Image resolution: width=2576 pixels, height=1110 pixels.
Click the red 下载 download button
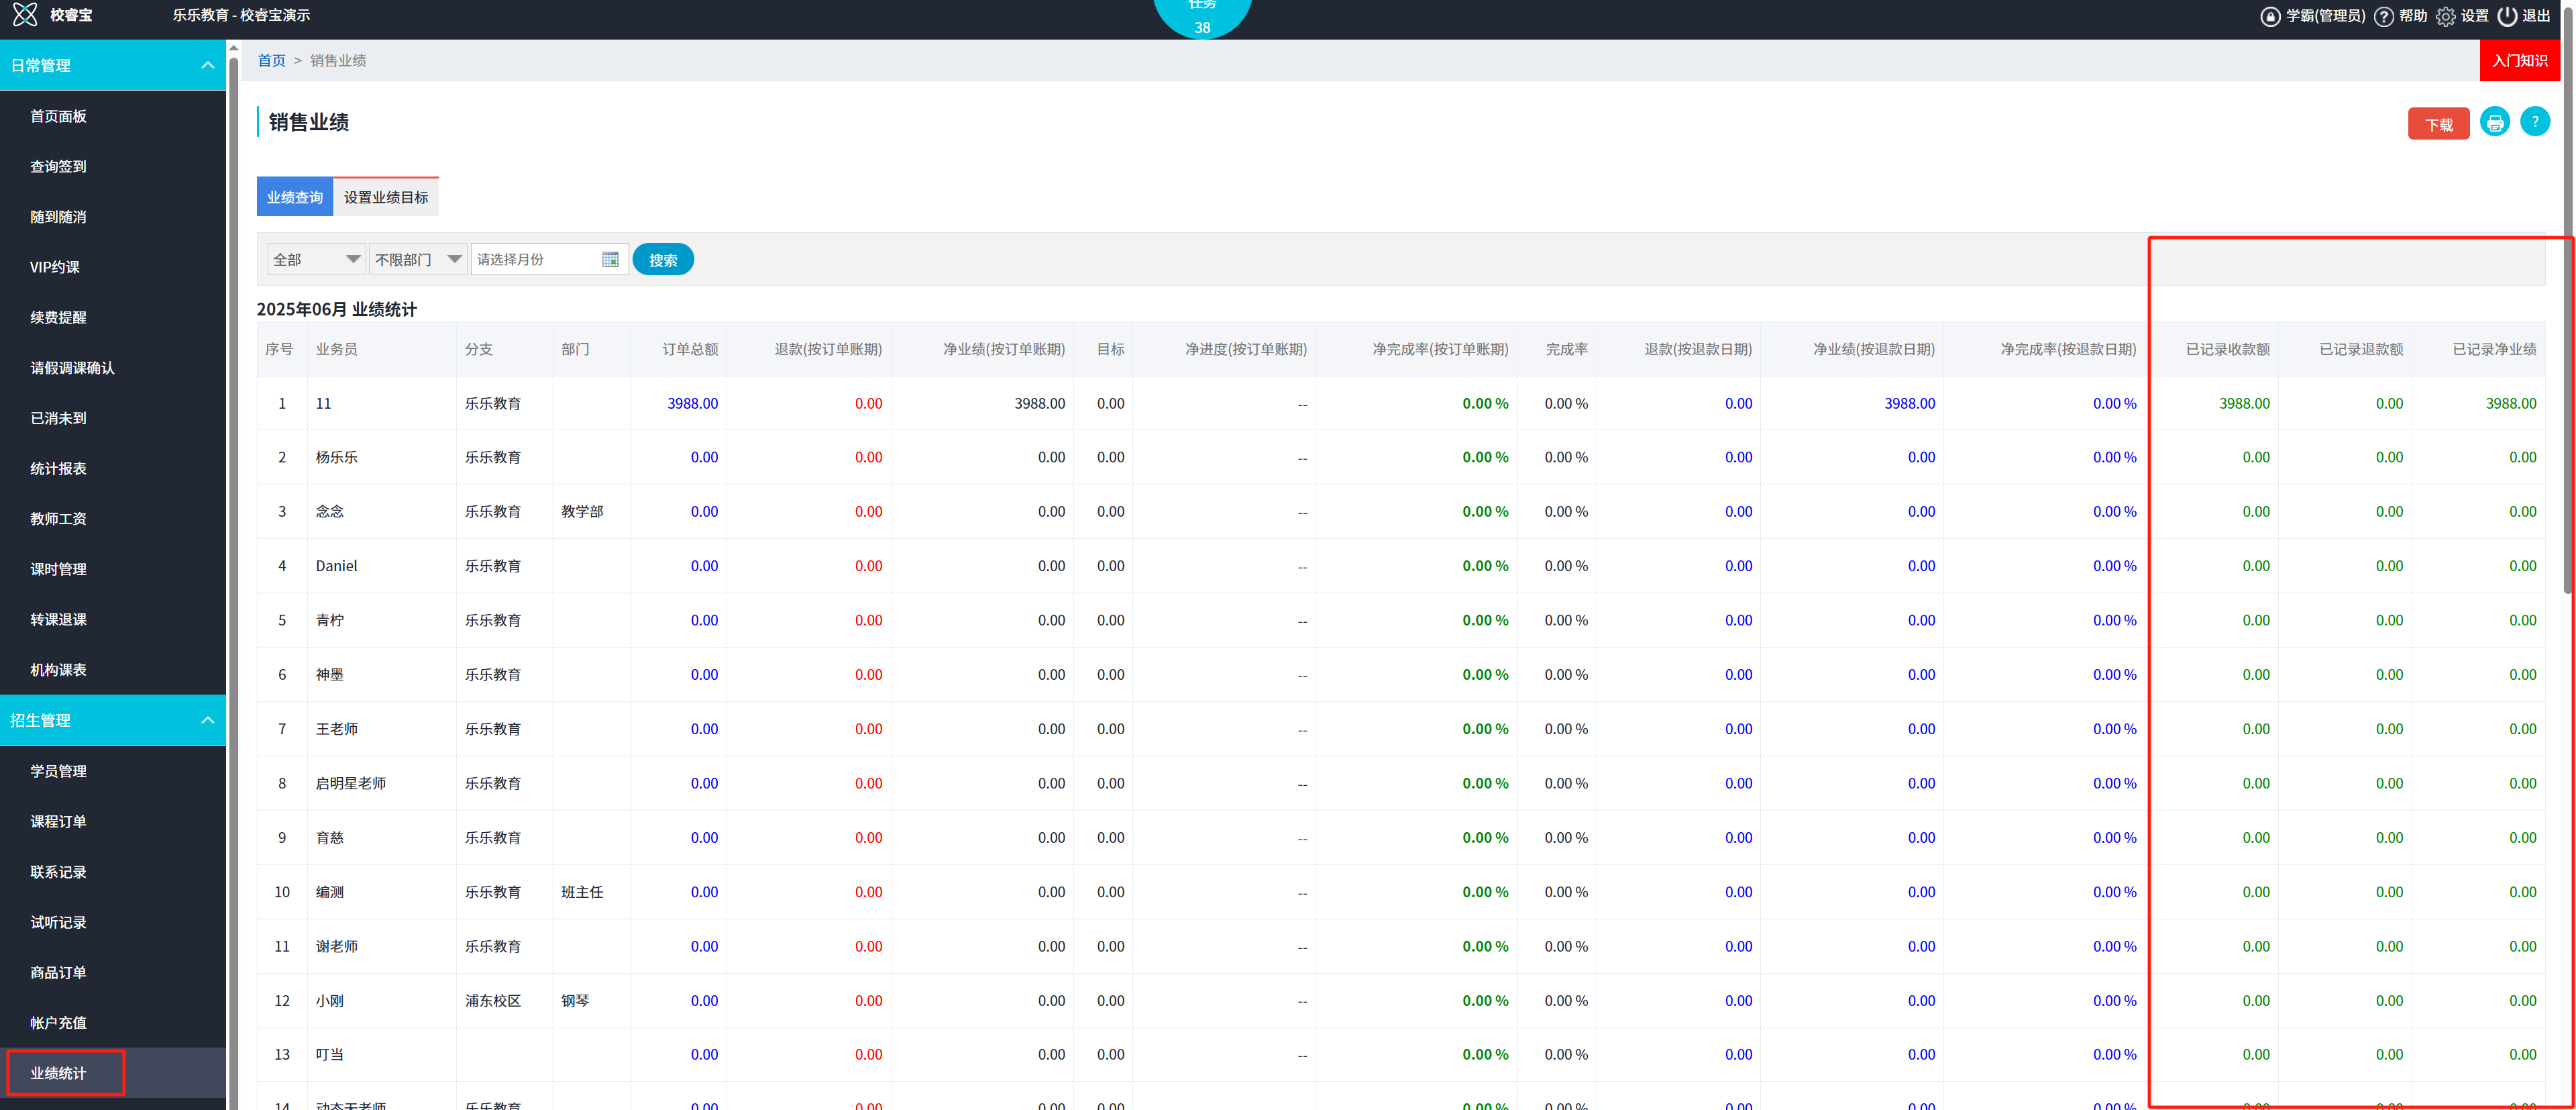2438,124
